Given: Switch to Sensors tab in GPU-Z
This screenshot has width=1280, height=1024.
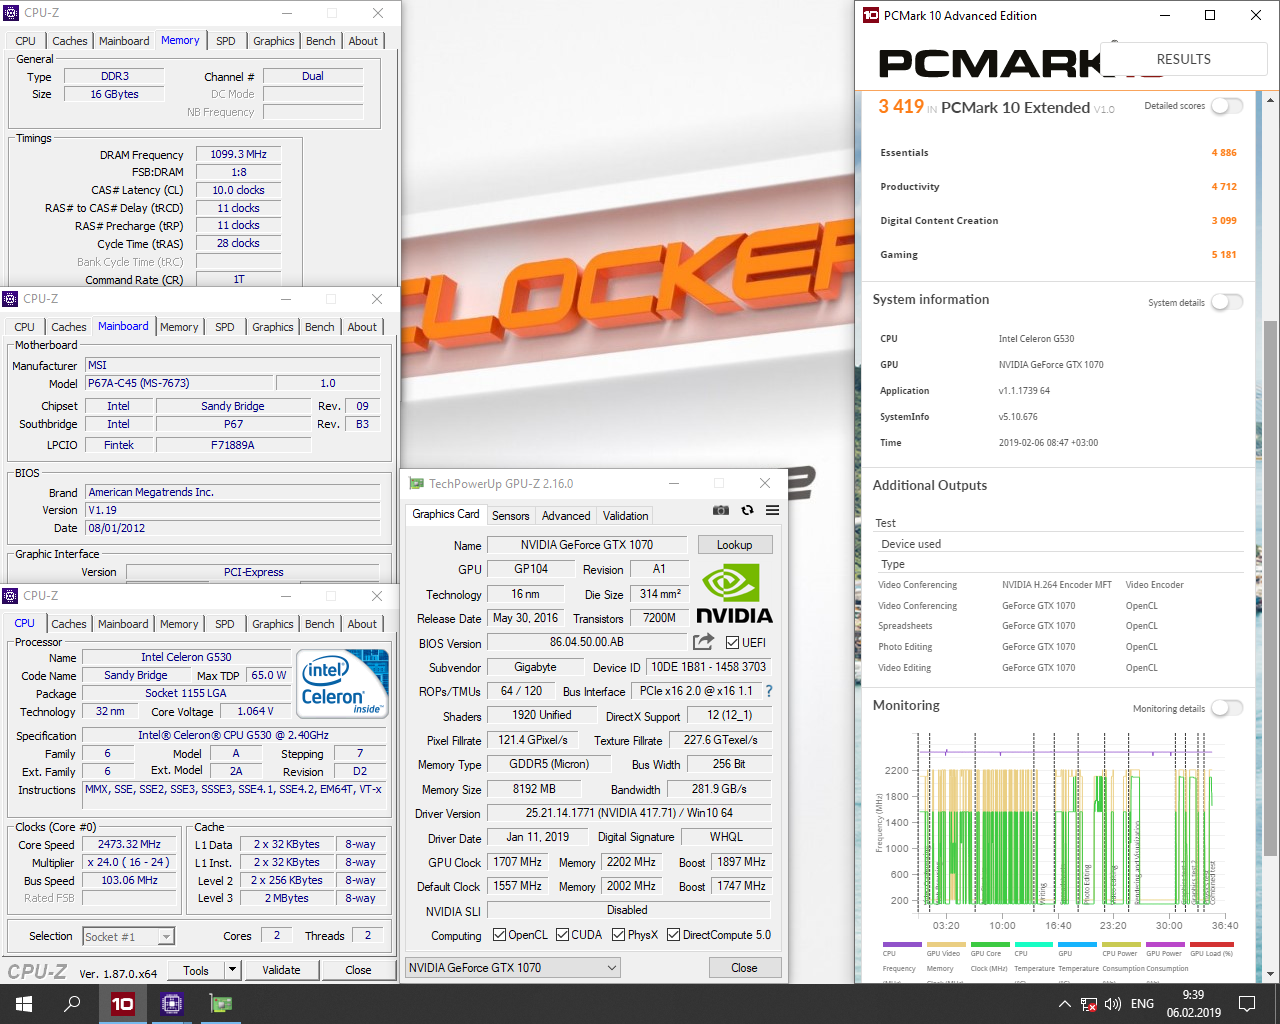Looking at the screenshot, I should 510,516.
